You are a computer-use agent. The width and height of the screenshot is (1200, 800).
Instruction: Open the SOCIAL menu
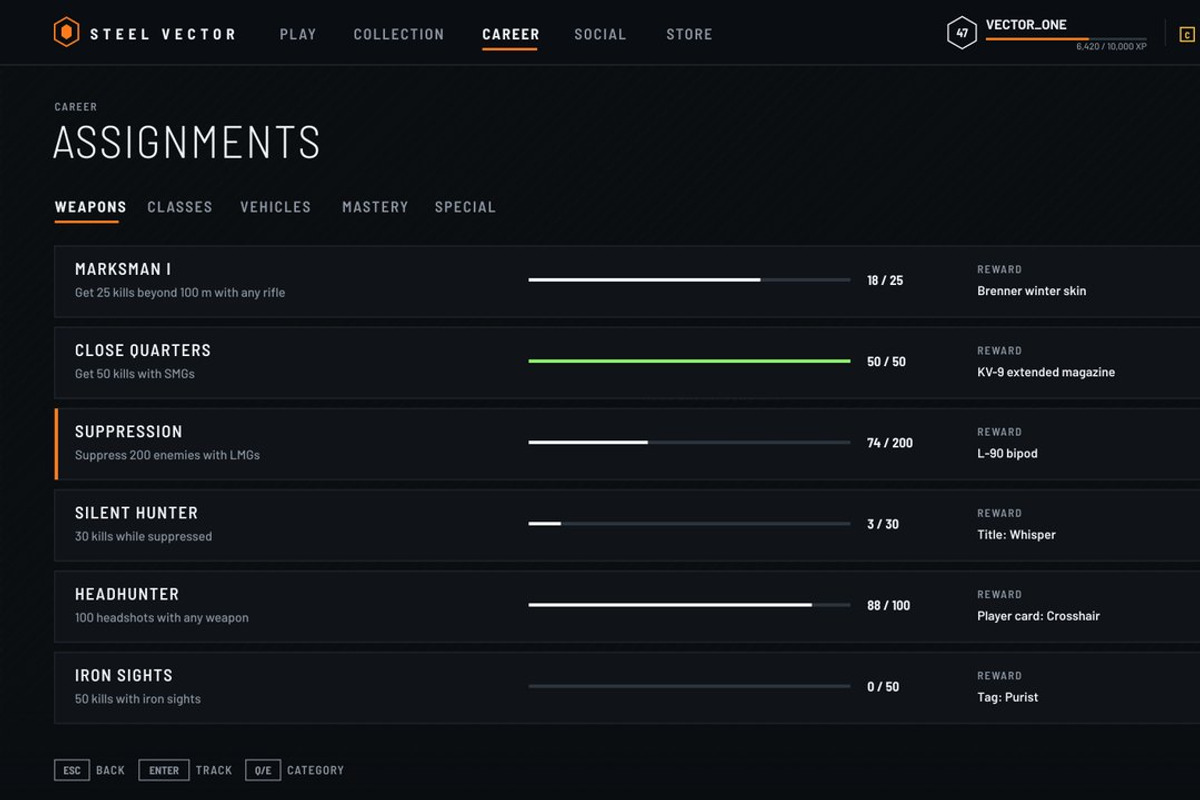tap(600, 34)
